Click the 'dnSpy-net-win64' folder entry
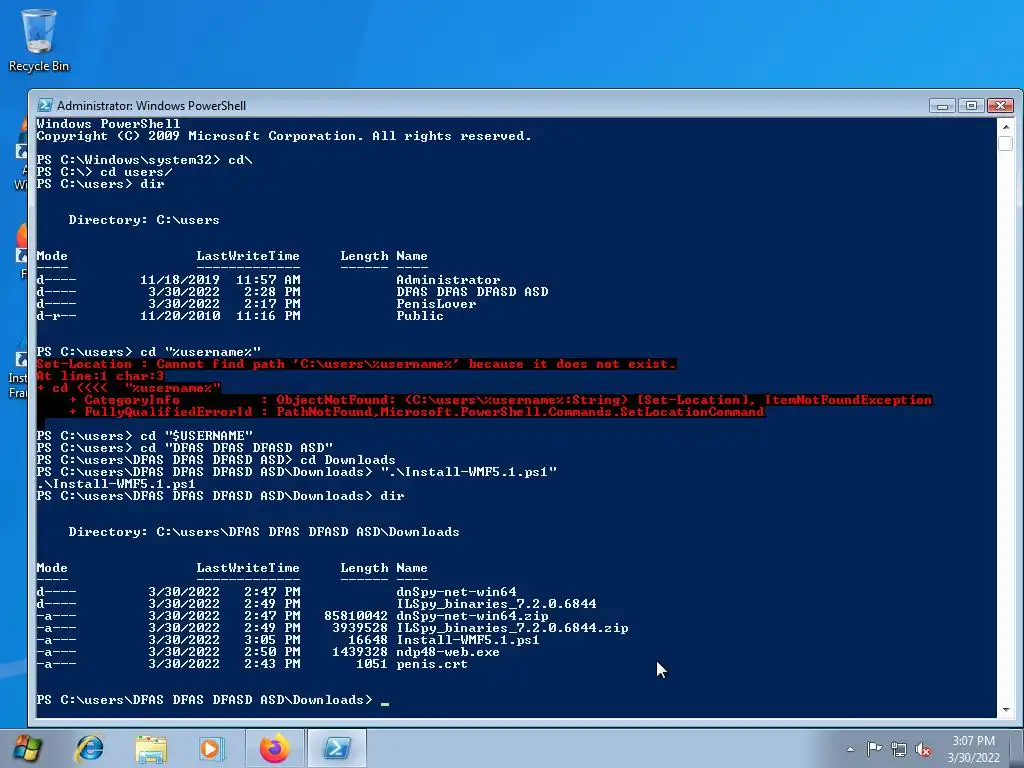The height and width of the screenshot is (768, 1024). pos(456,592)
